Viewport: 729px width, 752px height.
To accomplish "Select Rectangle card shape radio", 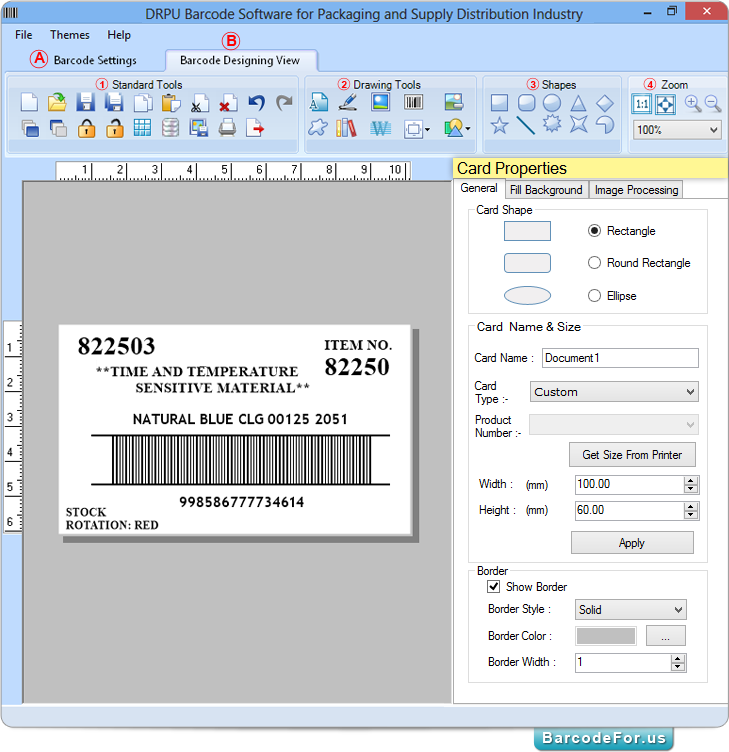I will [594, 231].
